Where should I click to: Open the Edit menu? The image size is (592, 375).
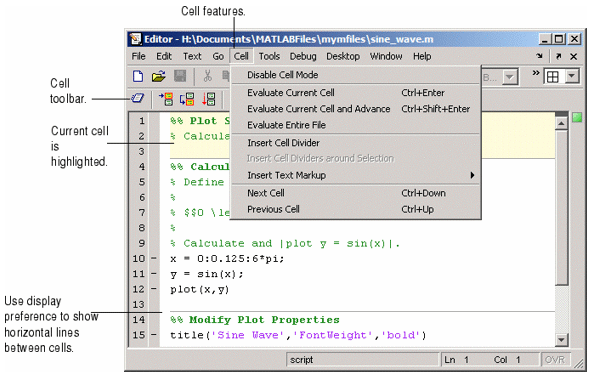(164, 56)
